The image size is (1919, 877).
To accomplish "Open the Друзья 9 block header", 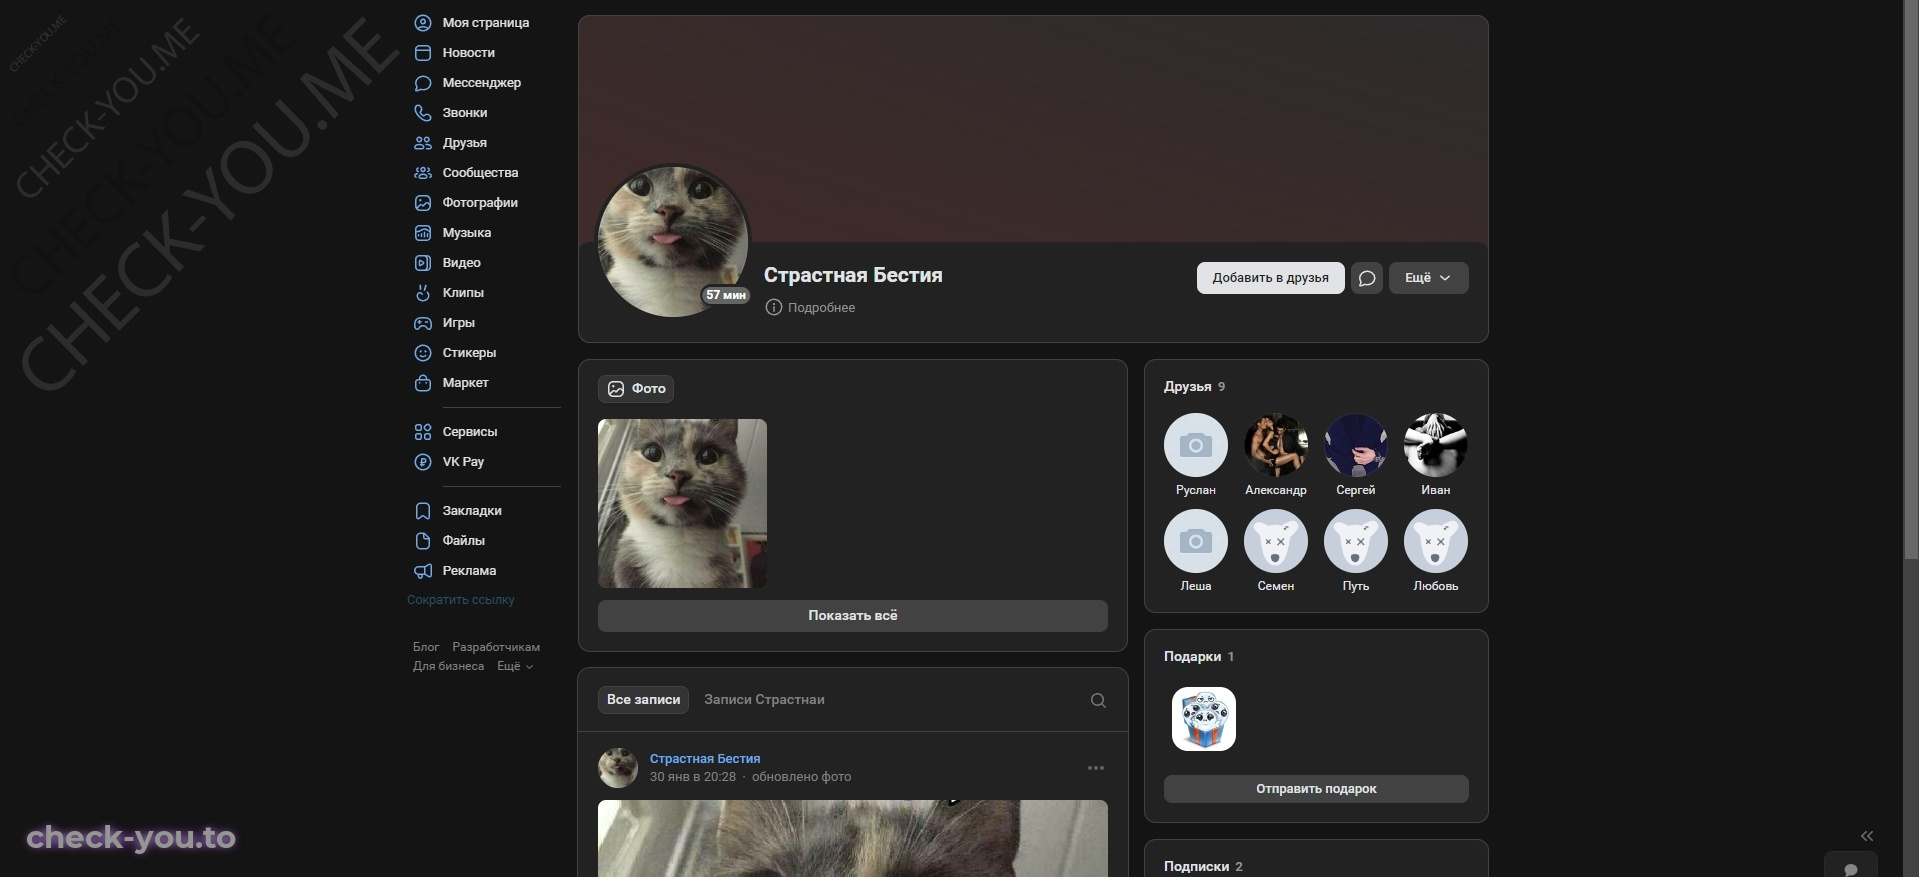I will click(x=1194, y=387).
